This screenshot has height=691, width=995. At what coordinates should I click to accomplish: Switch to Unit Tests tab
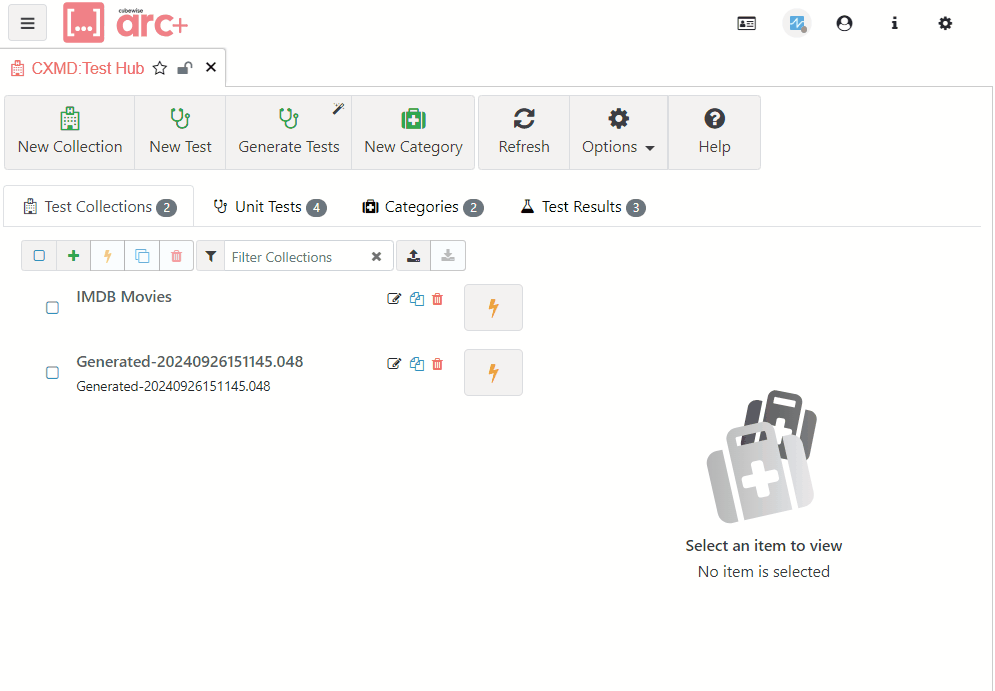pyautogui.click(x=270, y=207)
